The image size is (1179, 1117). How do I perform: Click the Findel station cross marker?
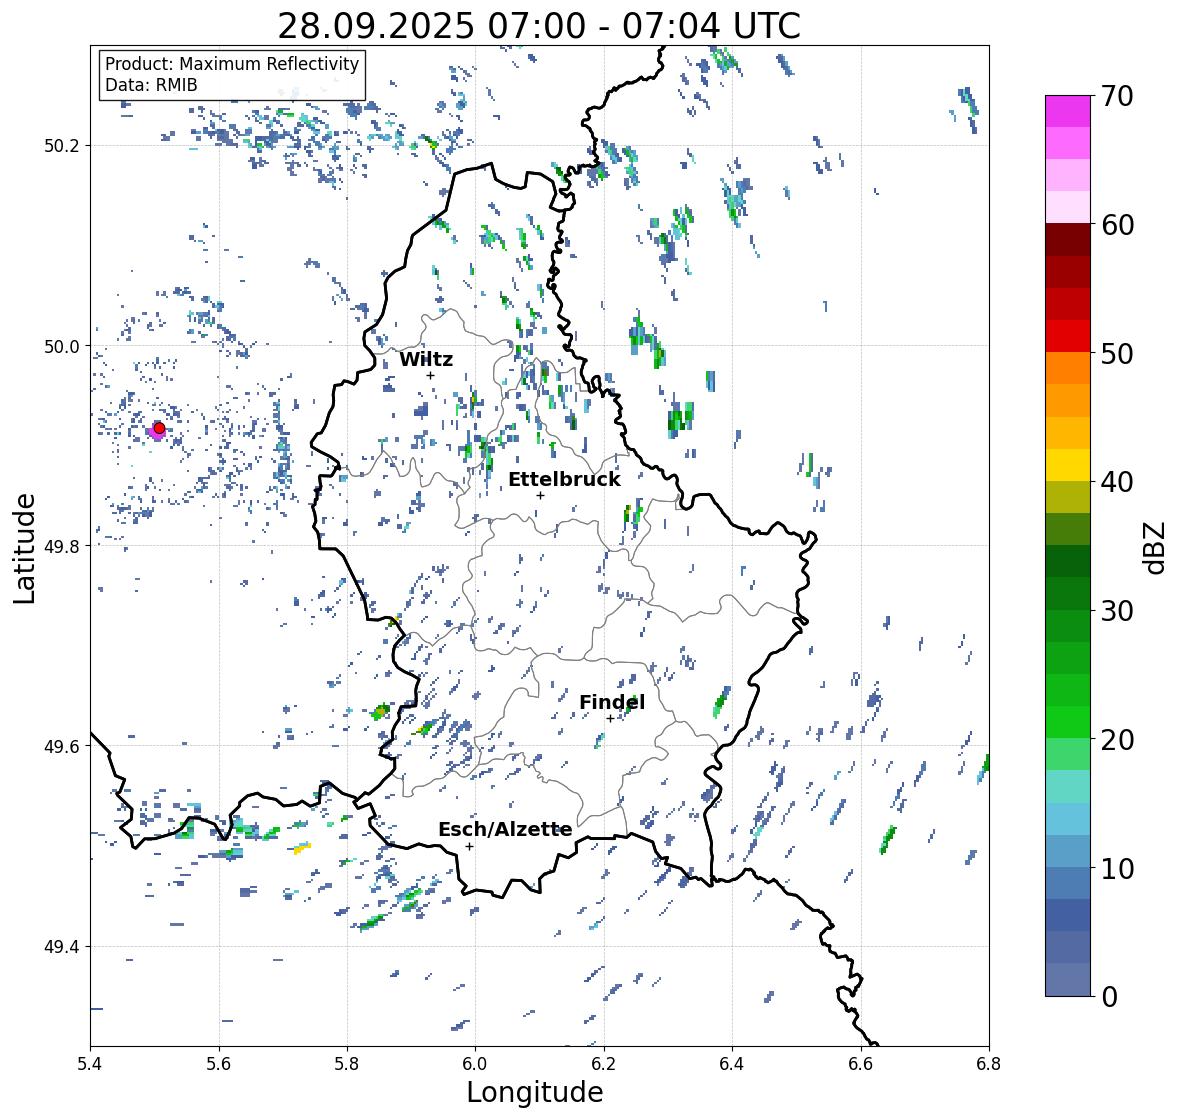click(610, 719)
